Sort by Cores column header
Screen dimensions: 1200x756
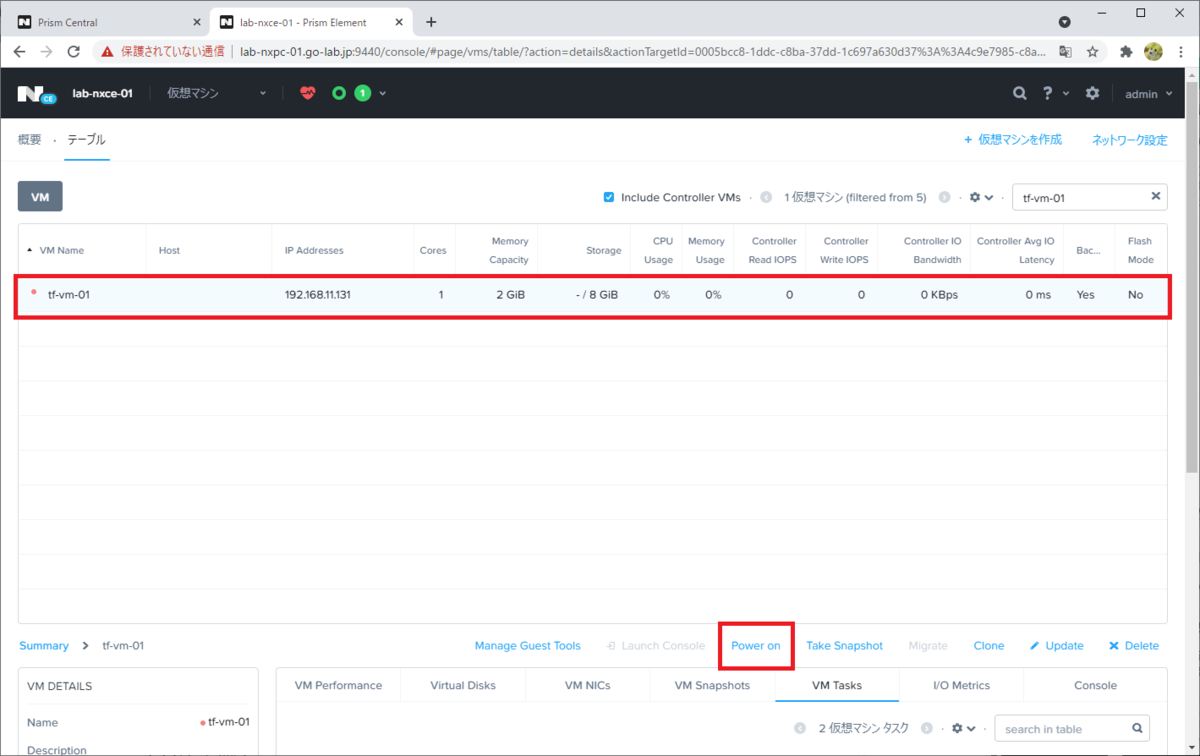tap(433, 250)
